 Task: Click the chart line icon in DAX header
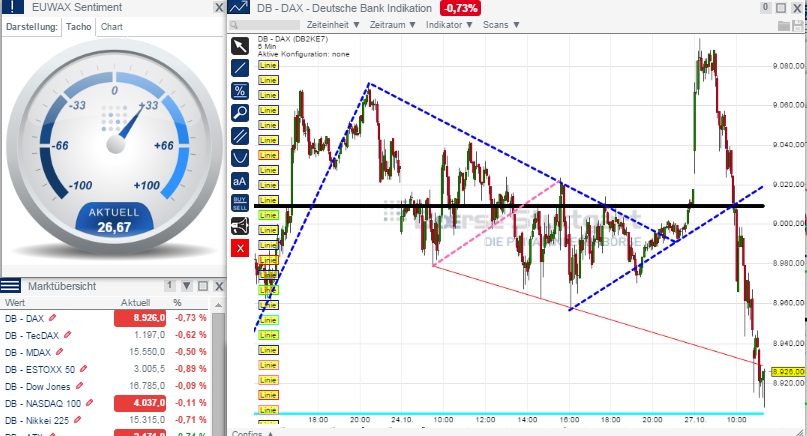click(x=238, y=7)
